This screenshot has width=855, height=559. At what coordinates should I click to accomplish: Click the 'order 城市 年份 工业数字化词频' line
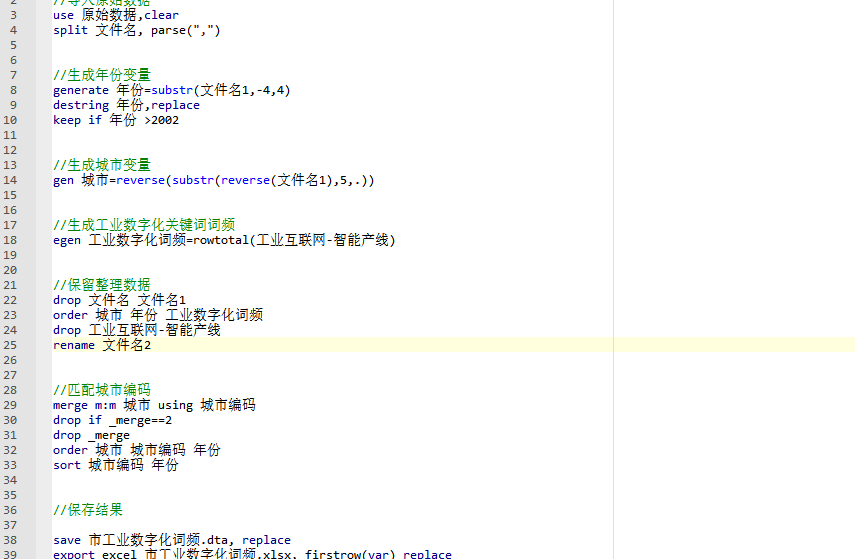158,315
